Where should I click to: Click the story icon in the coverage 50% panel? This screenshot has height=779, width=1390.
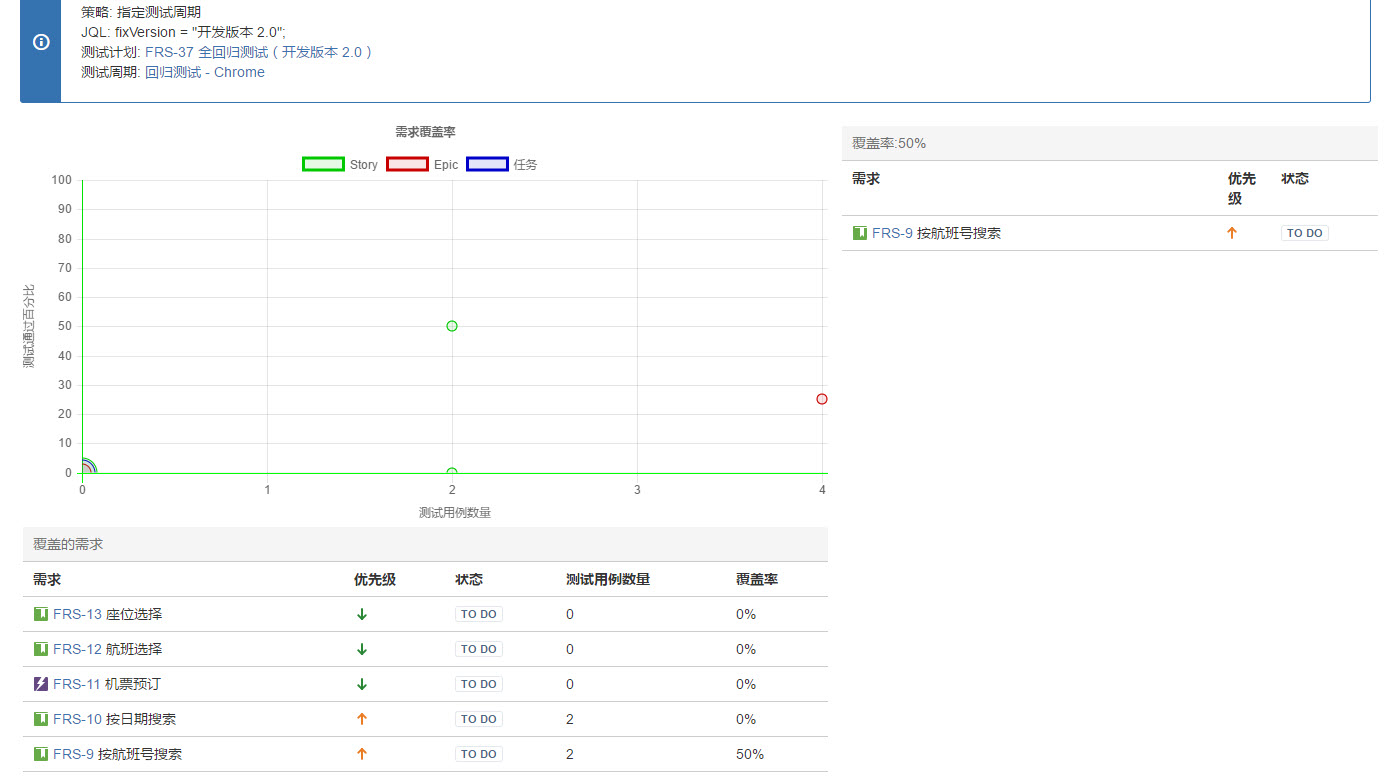pos(860,233)
